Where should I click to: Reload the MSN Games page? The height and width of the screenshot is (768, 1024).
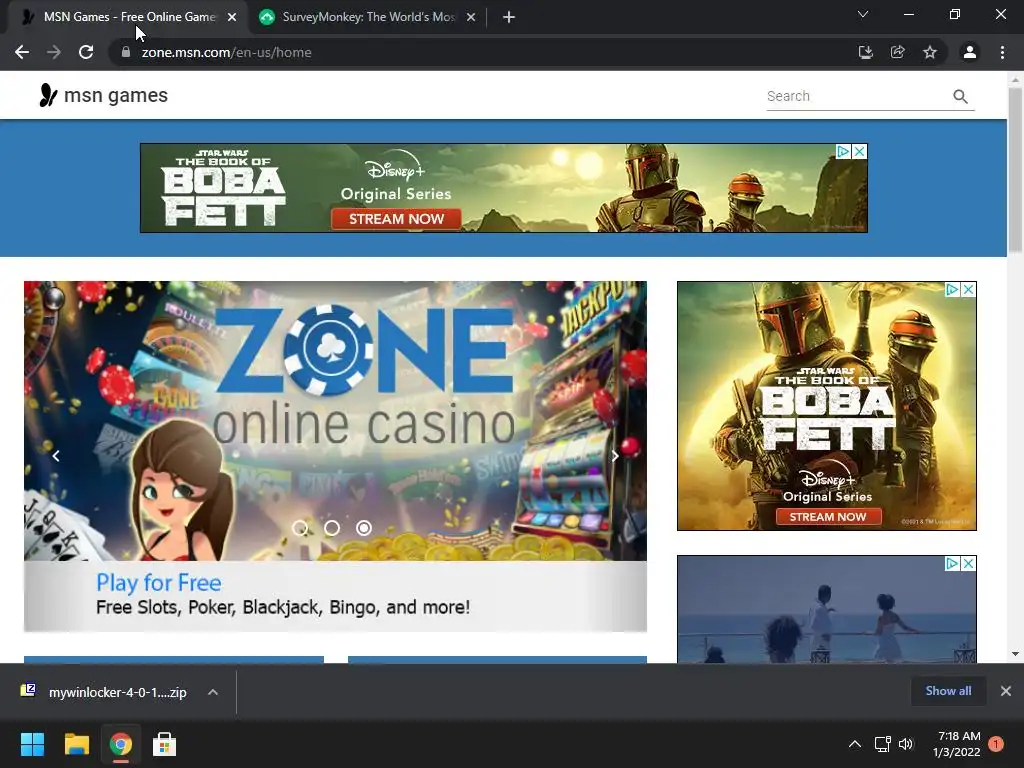(x=86, y=52)
